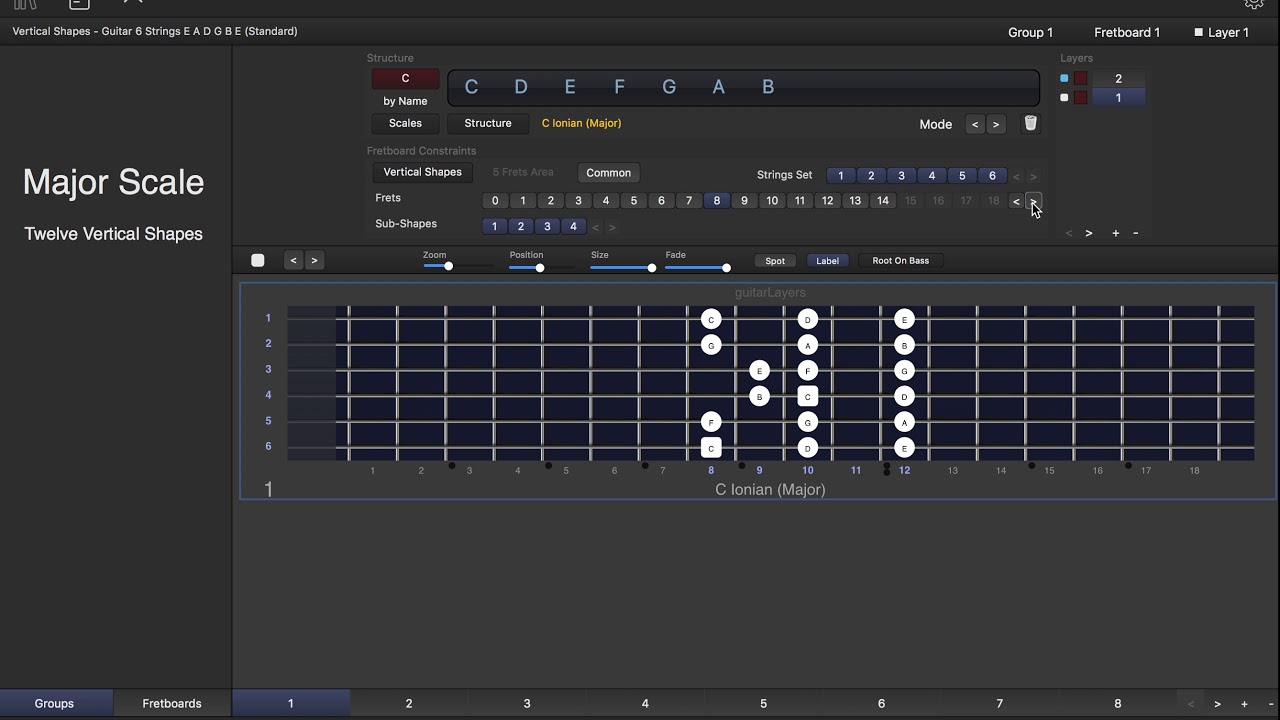The image size is (1280, 720).
Task: Select bottom tab number 5
Action: [x=763, y=704]
